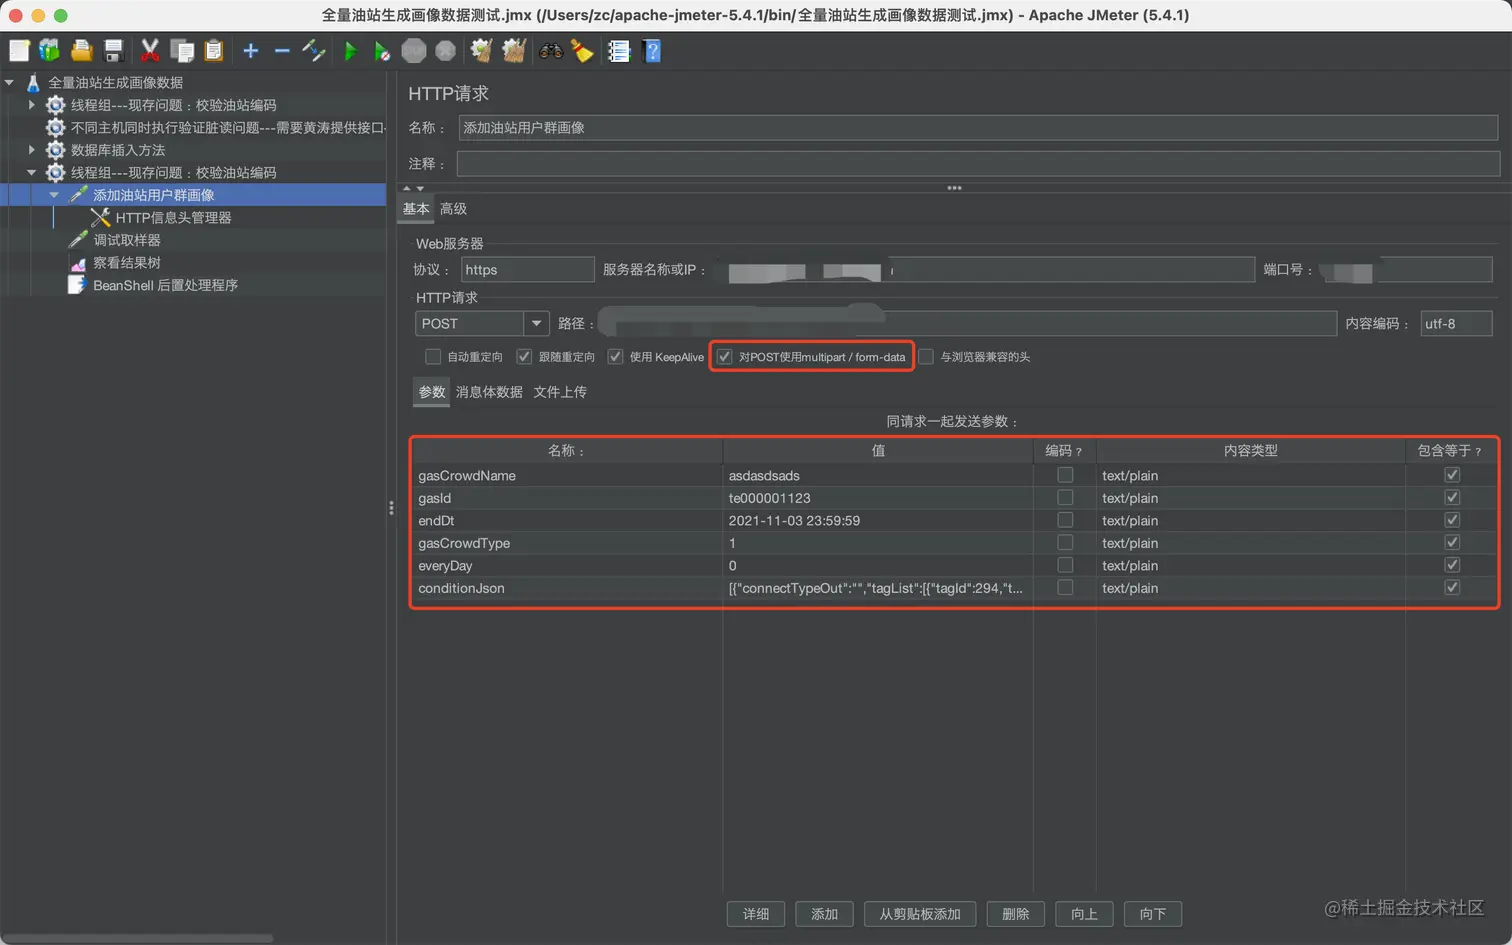
Task: Click the tree panel horizontal scrollbar
Action: pos(139,938)
